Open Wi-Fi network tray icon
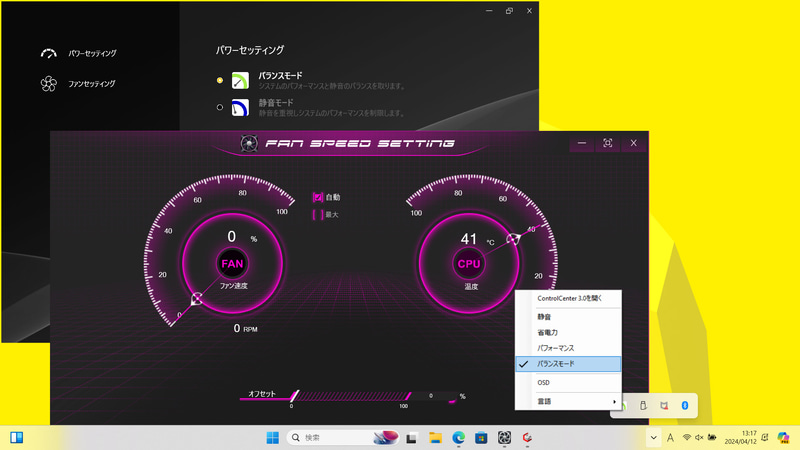Screen dimensions: 800x450 (x=687, y=437)
